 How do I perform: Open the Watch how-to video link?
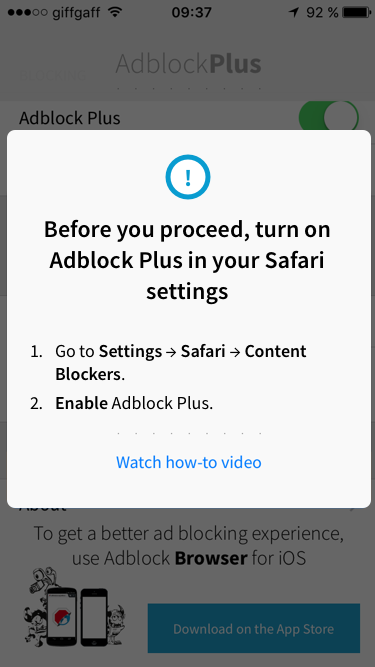tap(189, 462)
